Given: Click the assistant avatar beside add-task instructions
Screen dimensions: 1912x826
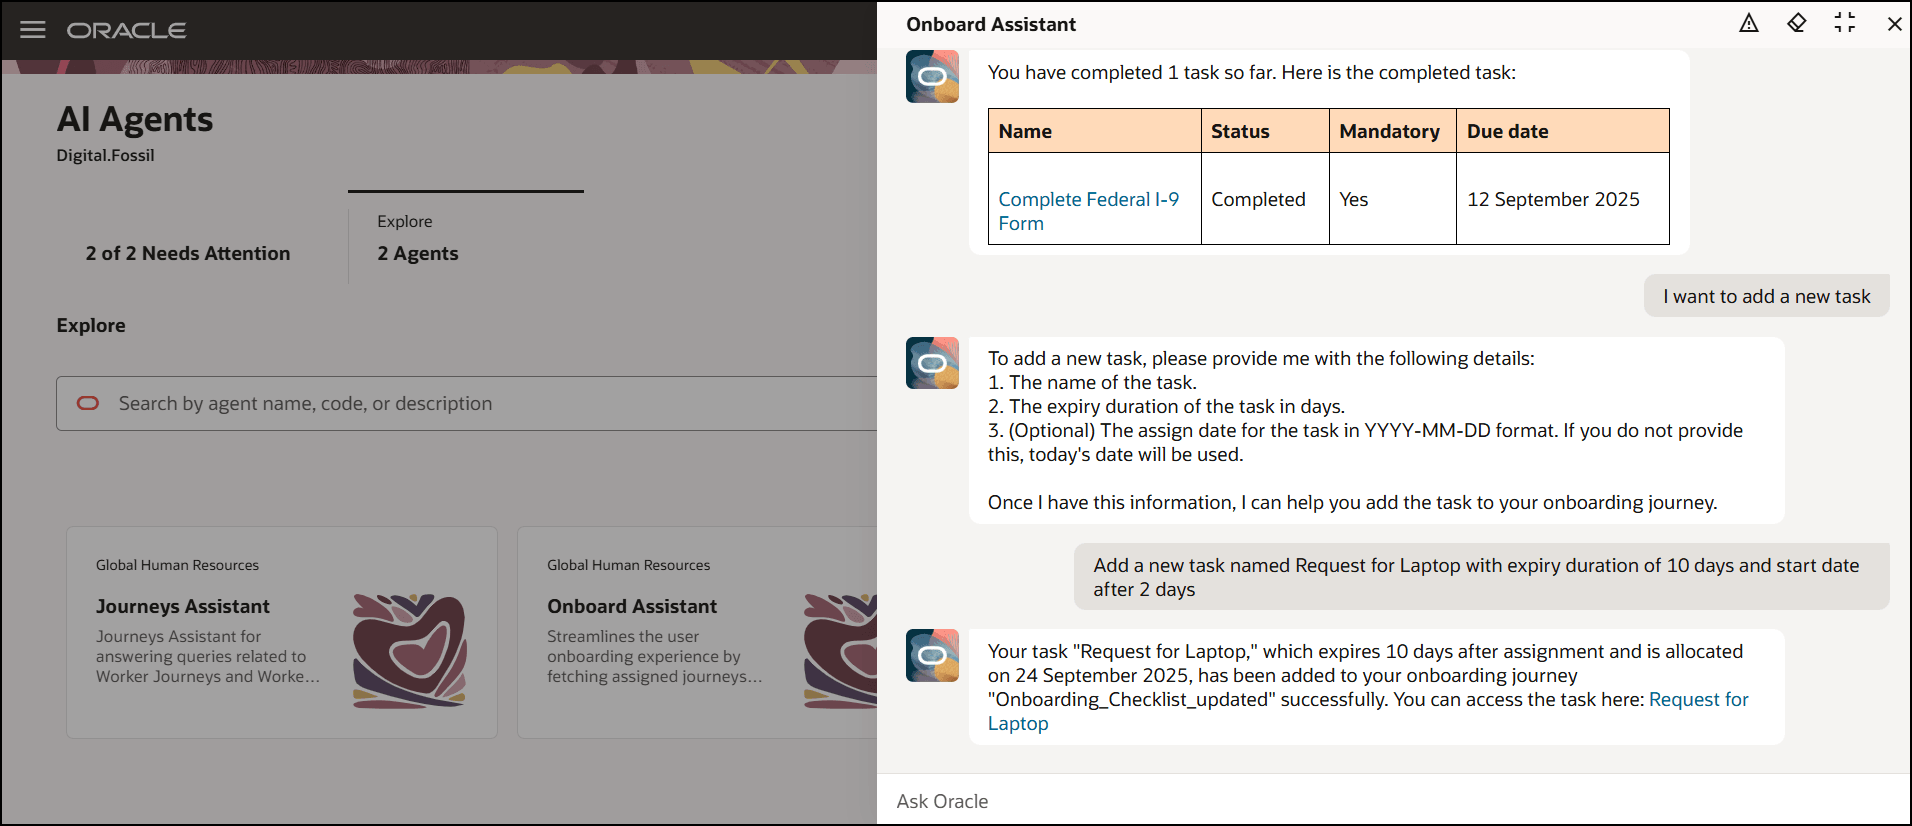Looking at the screenshot, I should tap(932, 363).
